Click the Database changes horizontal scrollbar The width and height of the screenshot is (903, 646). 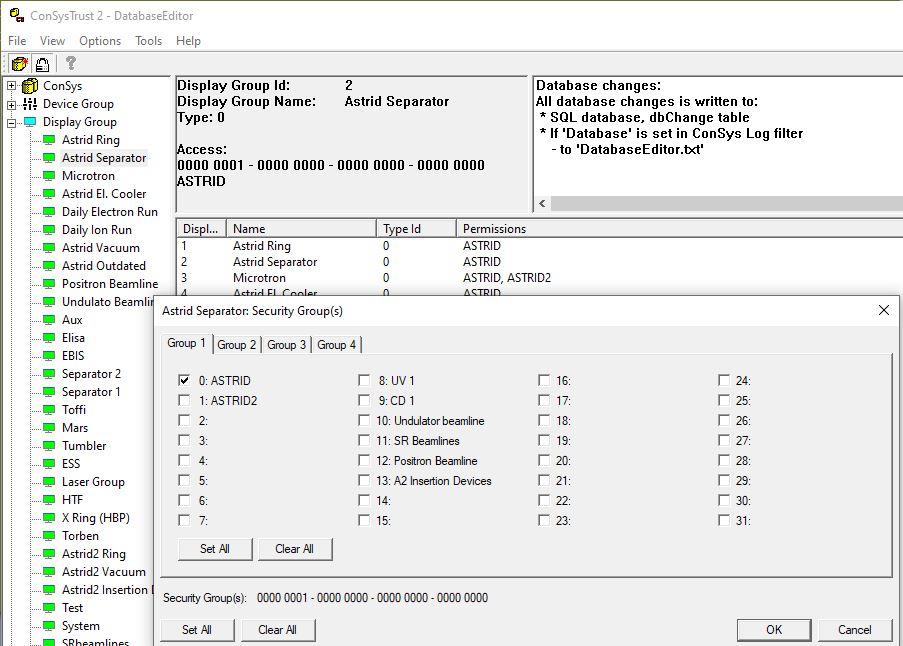(720, 203)
